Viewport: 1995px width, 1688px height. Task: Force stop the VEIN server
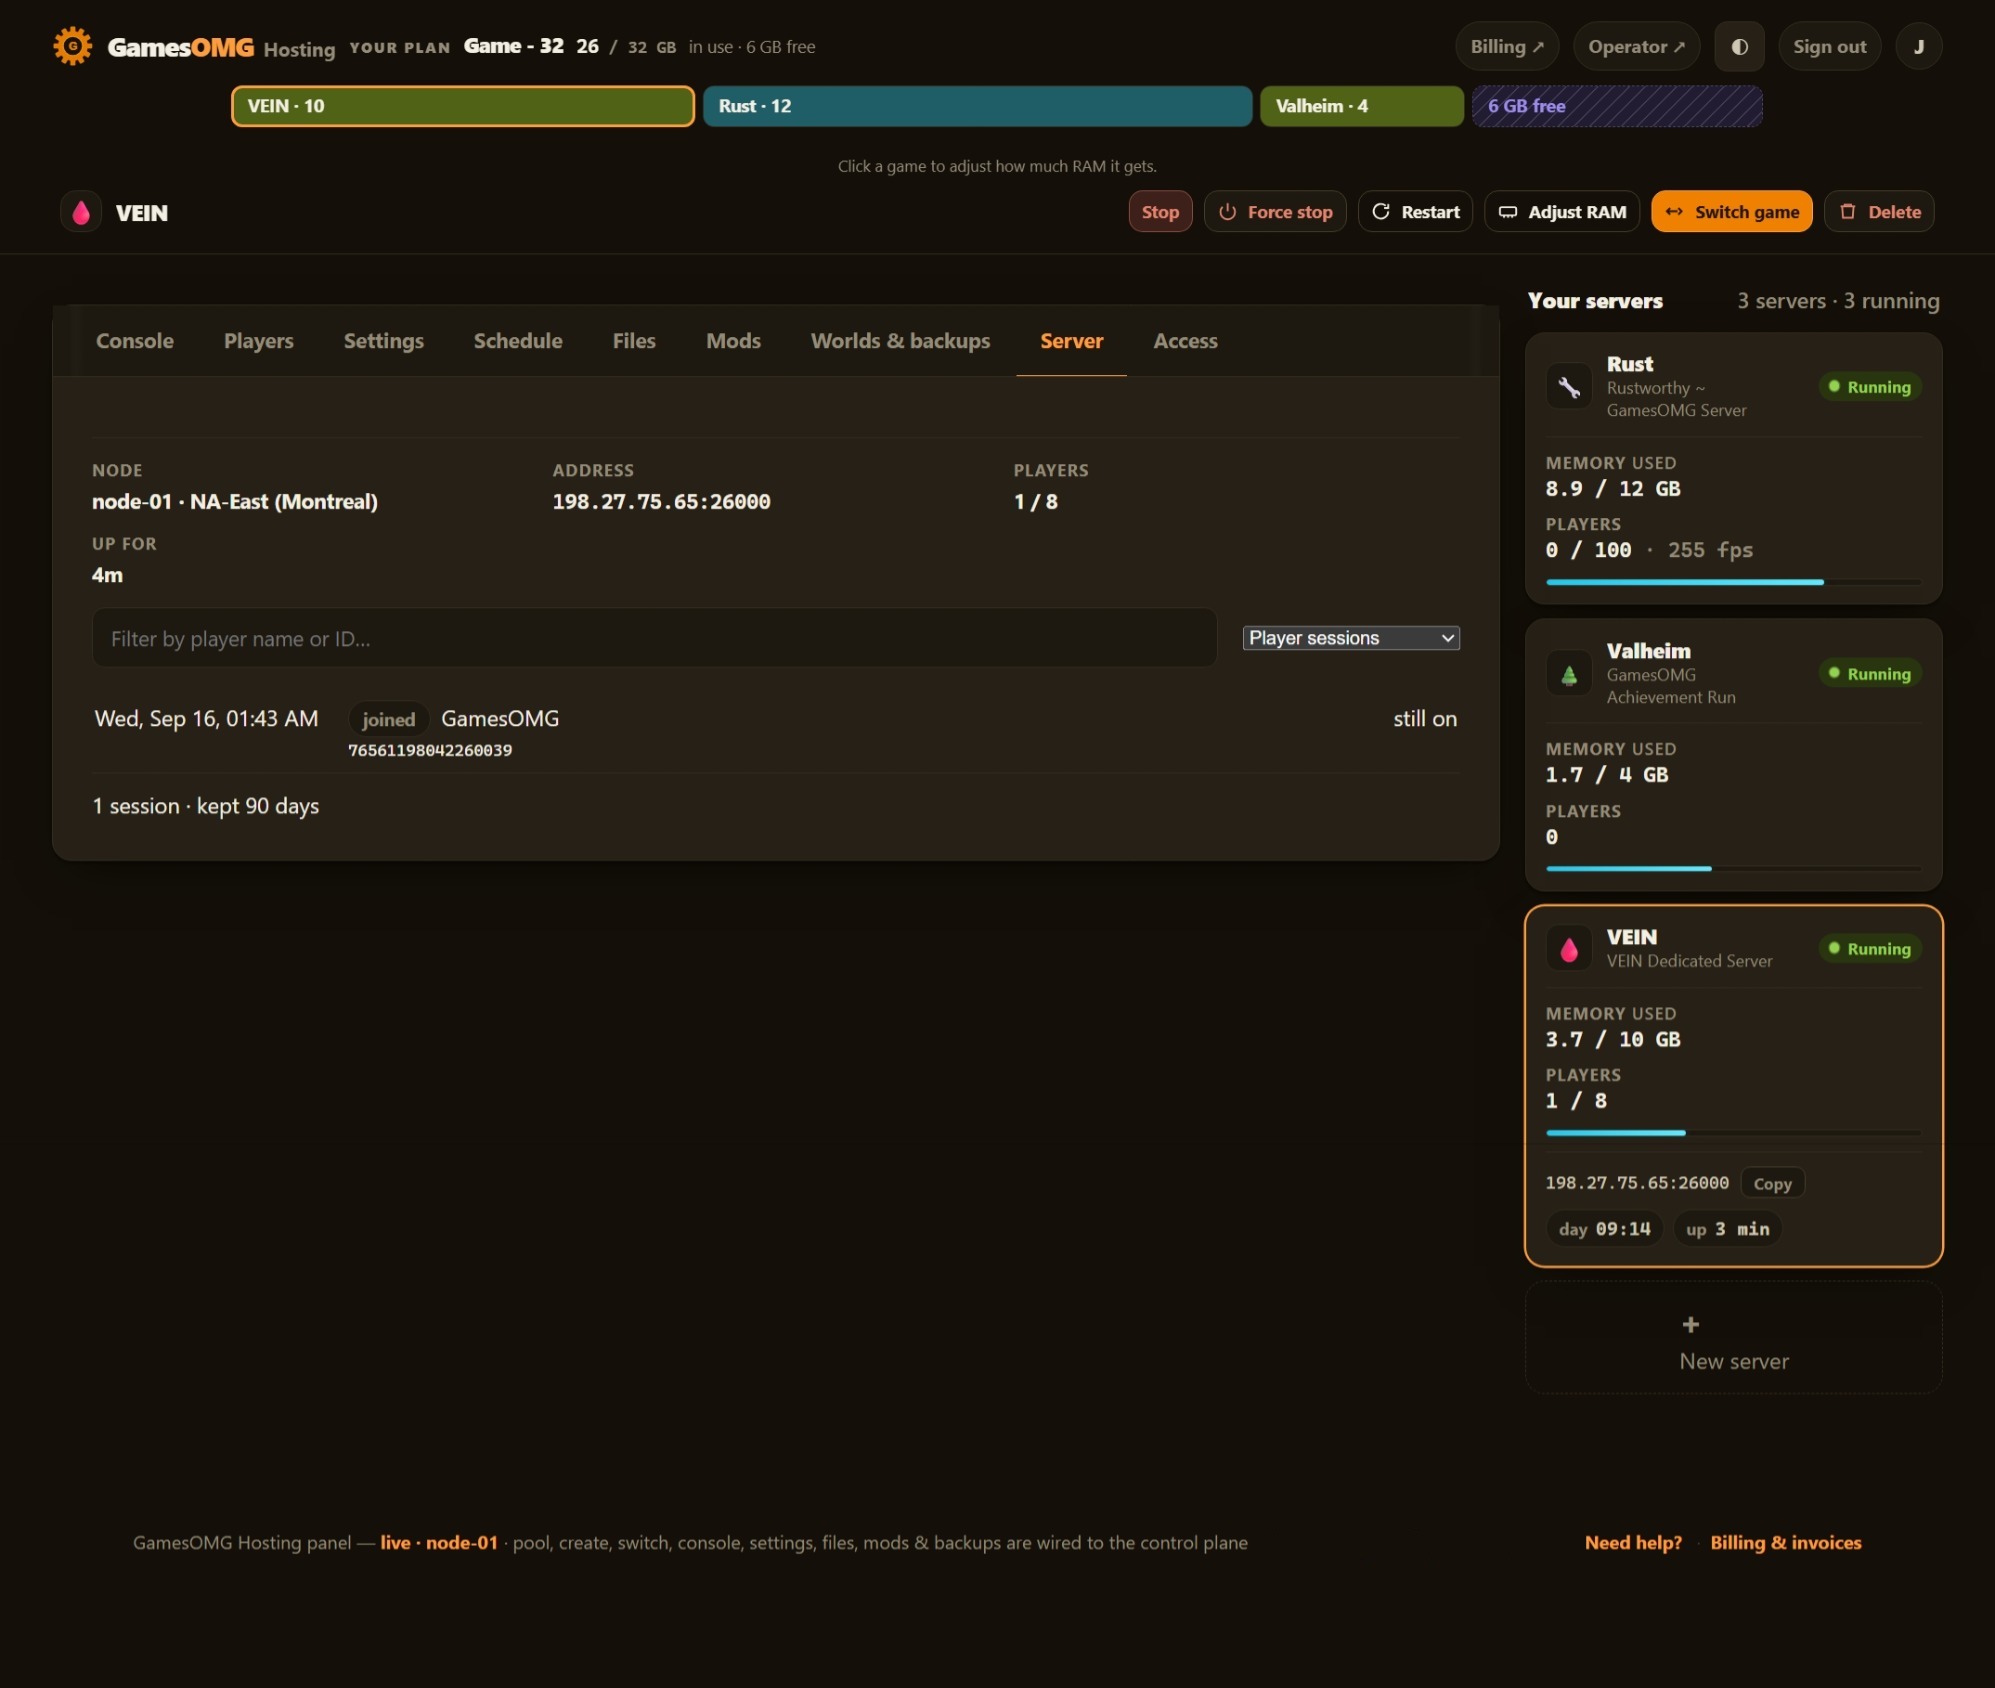pyautogui.click(x=1275, y=212)
